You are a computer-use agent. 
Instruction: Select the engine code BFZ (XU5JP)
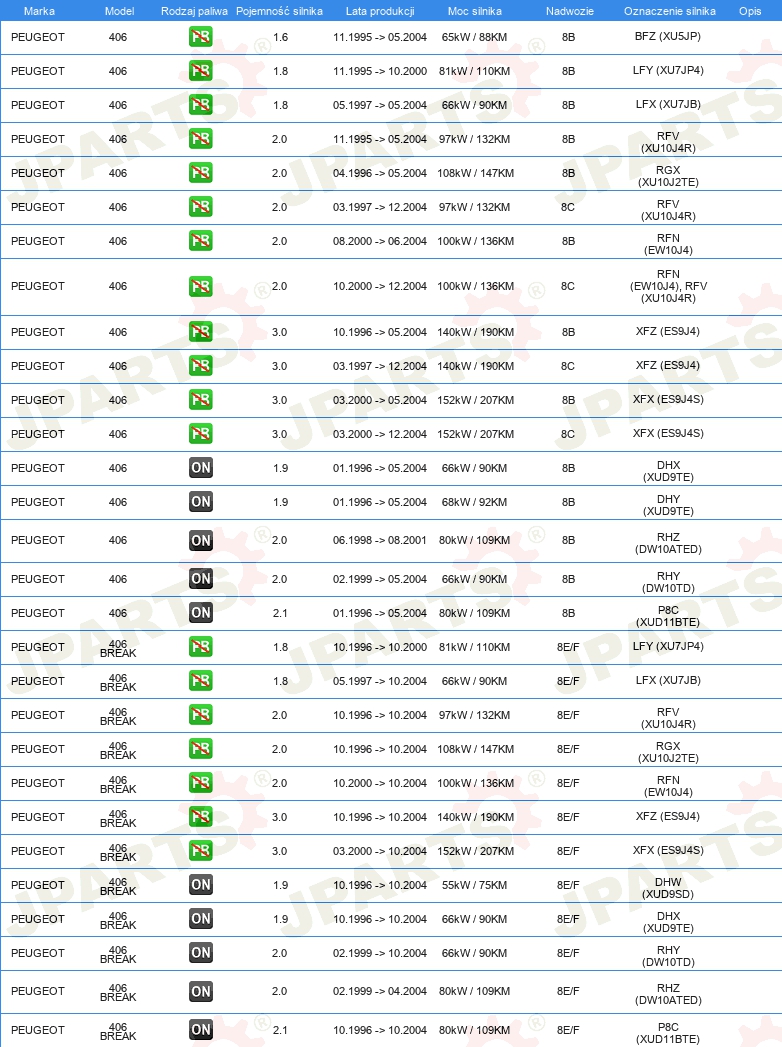pyautogui.click(x=668, y=36)
